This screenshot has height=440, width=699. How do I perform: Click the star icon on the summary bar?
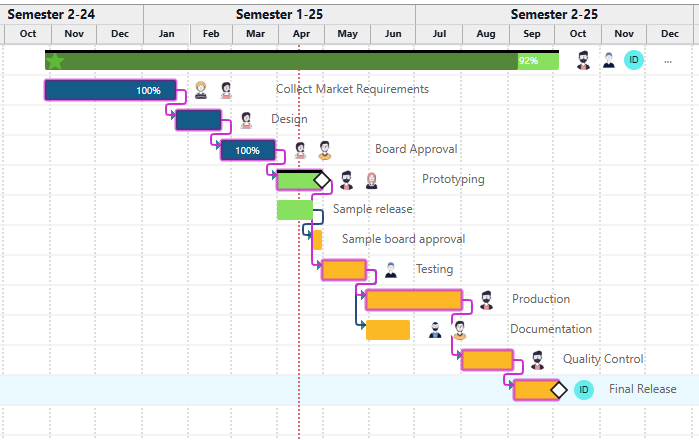click(x=55, y=61)
